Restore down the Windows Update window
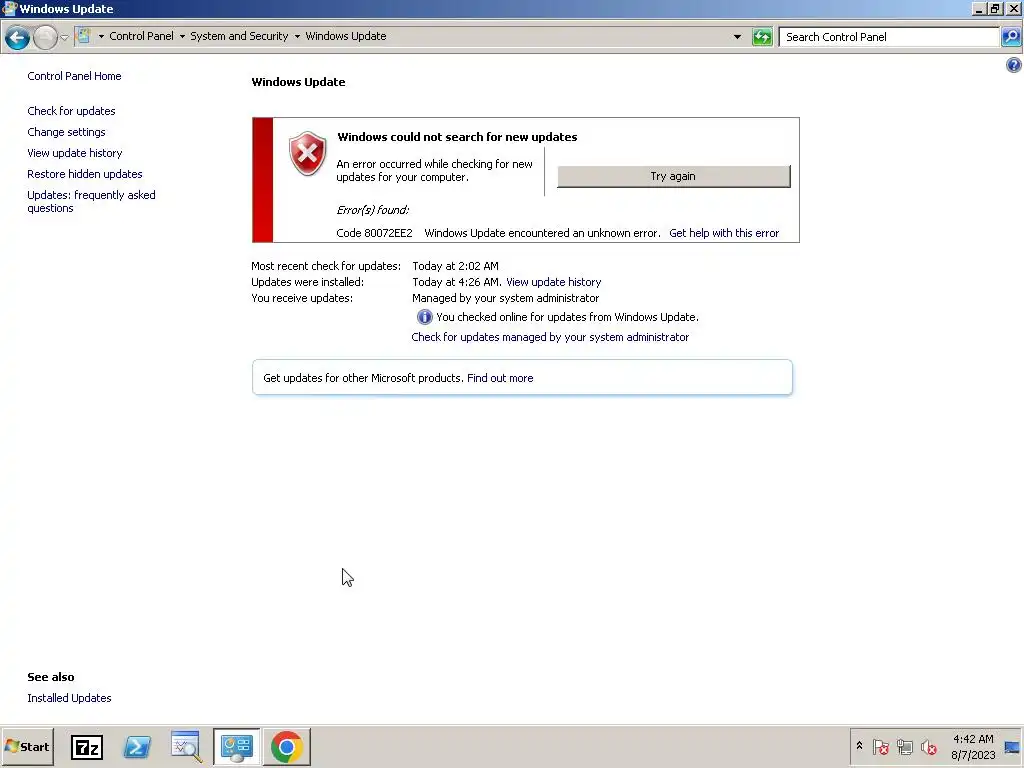Viewport: 1024px width, 768px height. (x=995, y=8)
